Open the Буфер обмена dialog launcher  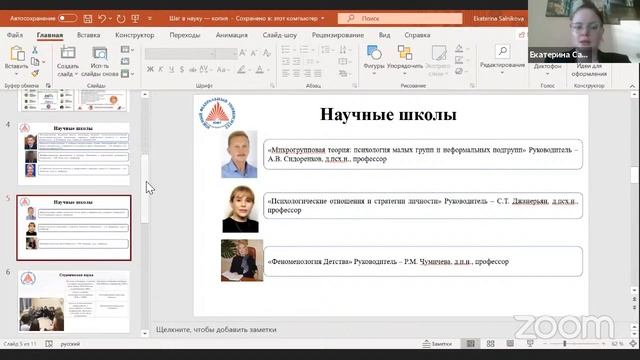tap(48, 85)
